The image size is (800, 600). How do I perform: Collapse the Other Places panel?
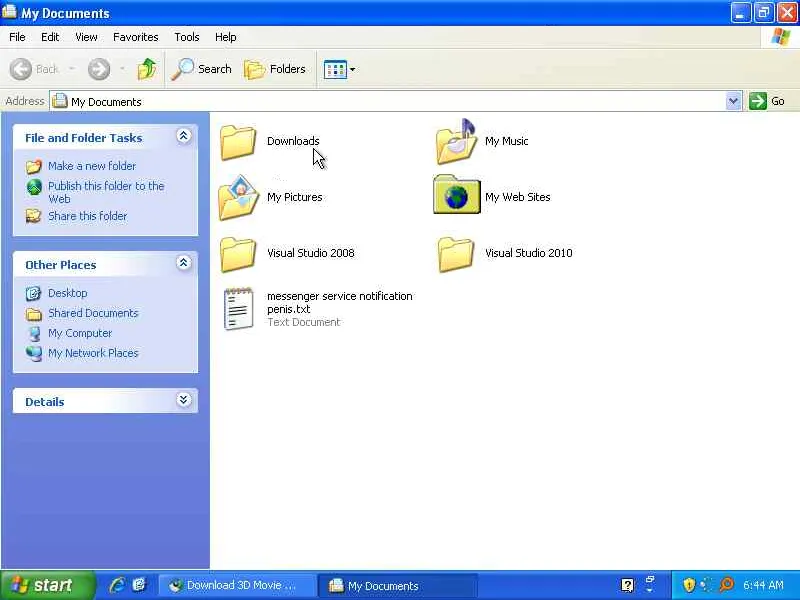(x=184, y=263)
